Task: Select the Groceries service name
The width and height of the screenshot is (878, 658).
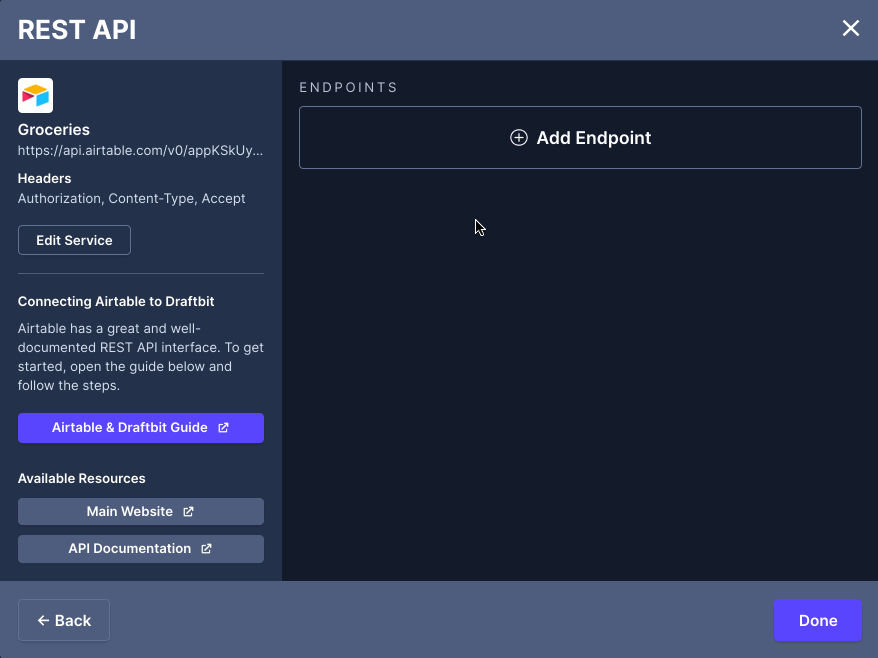Action: coord(54,129)
